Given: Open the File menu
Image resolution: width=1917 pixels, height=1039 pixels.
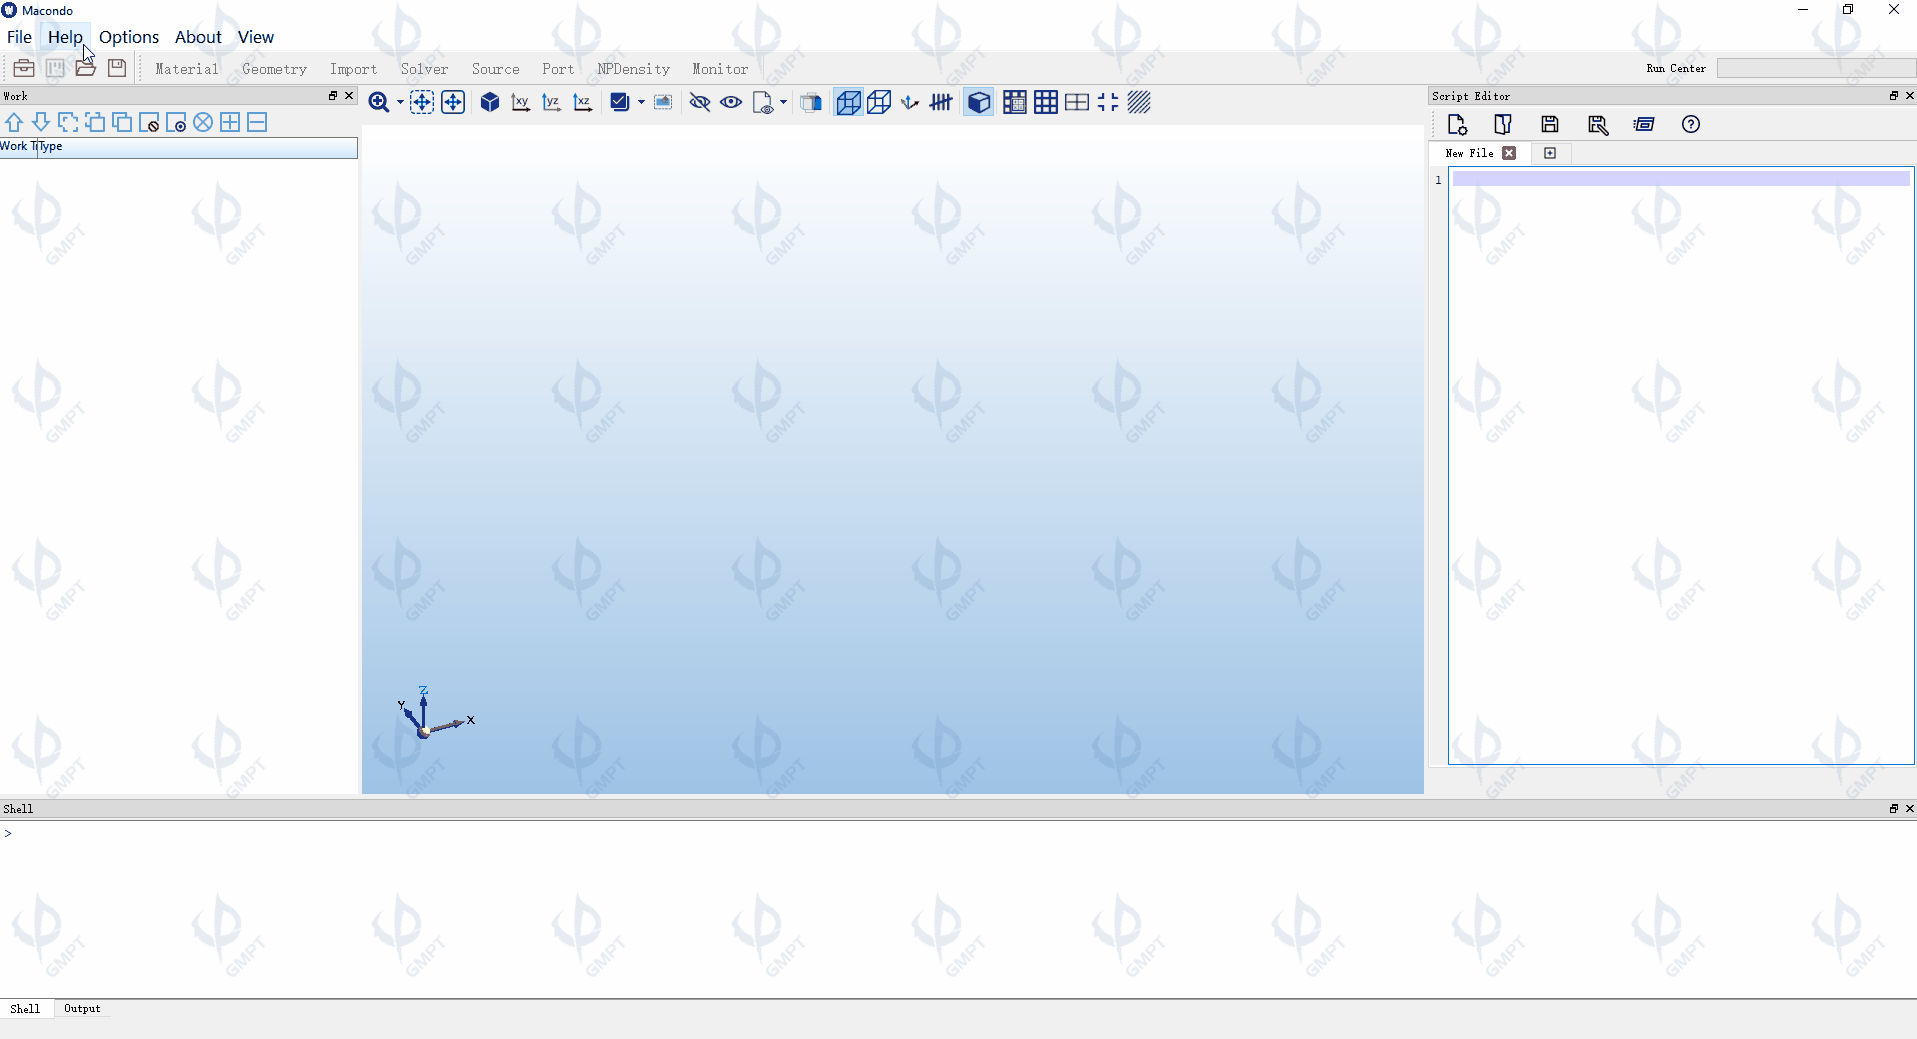Looking at the screenshot, I should pos(19,37).
